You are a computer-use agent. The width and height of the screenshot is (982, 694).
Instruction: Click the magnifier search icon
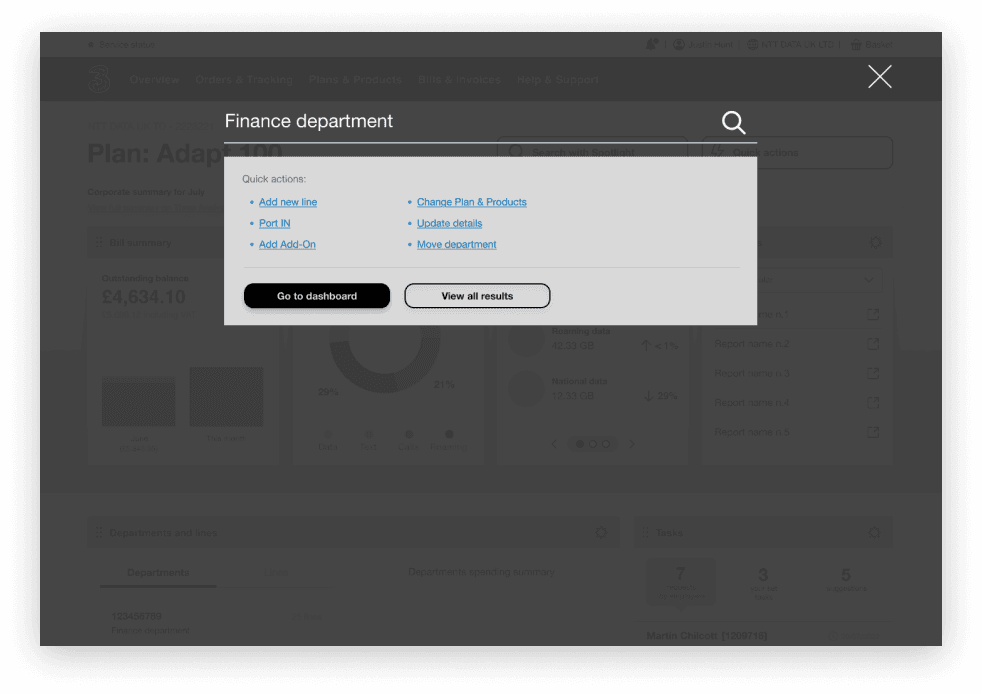click(x=733, y=122)
